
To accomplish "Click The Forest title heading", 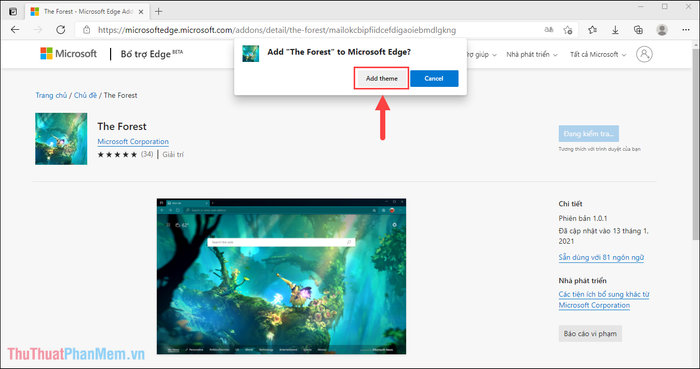I will (122, 127).
